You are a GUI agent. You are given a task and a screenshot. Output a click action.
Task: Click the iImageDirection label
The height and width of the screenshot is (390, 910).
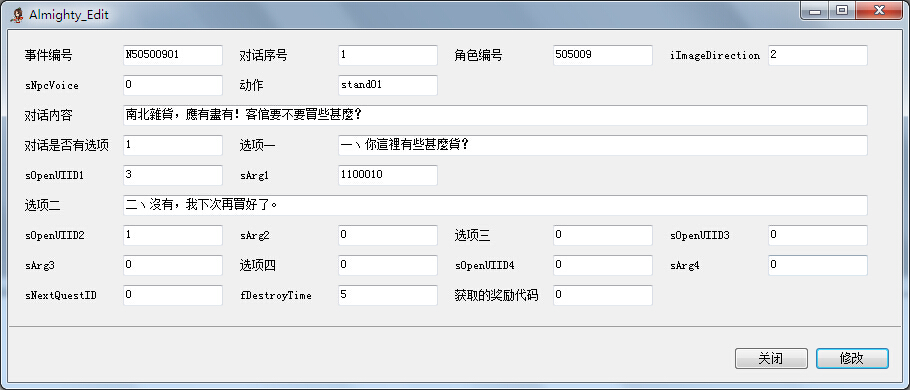point(715,56)
